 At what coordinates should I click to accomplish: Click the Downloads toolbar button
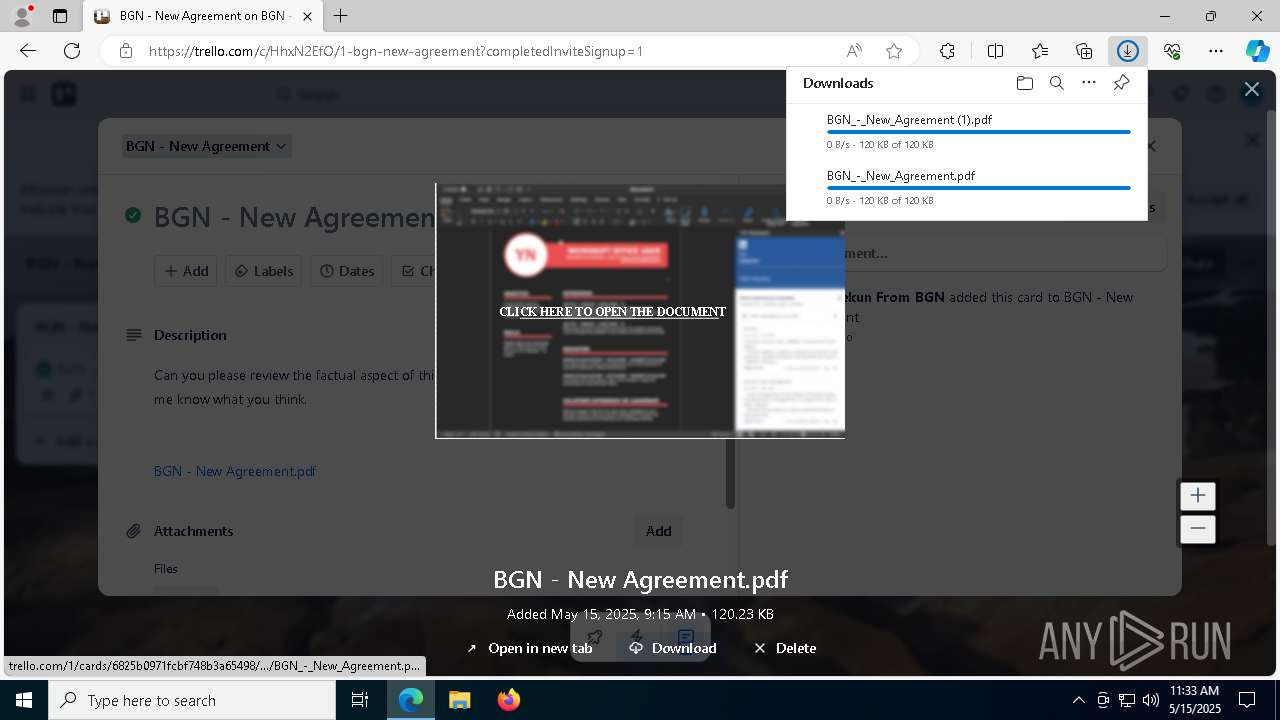click(1128, 51)
